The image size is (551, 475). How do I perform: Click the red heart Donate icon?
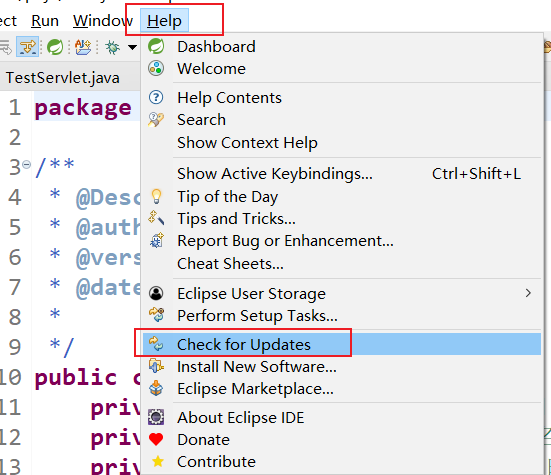(x=156, y=440)
